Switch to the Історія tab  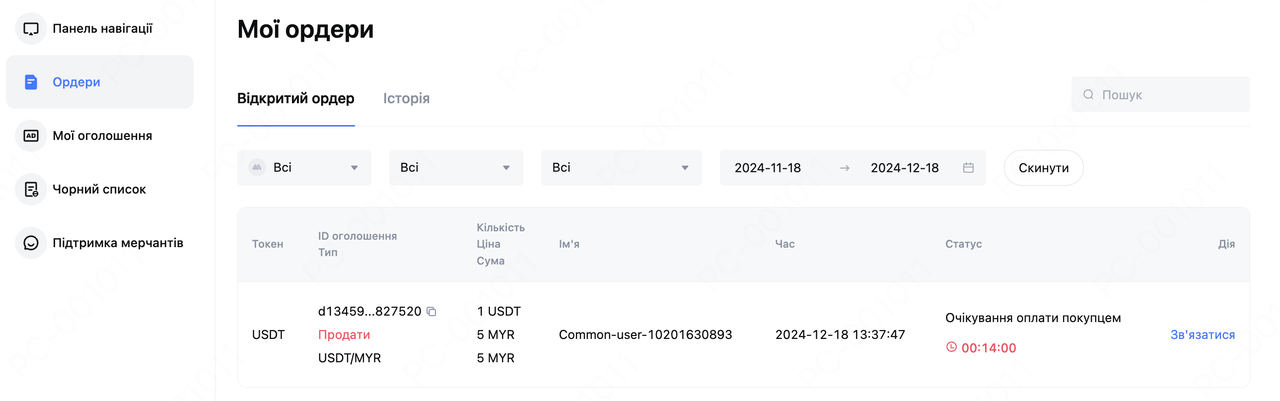406,99
